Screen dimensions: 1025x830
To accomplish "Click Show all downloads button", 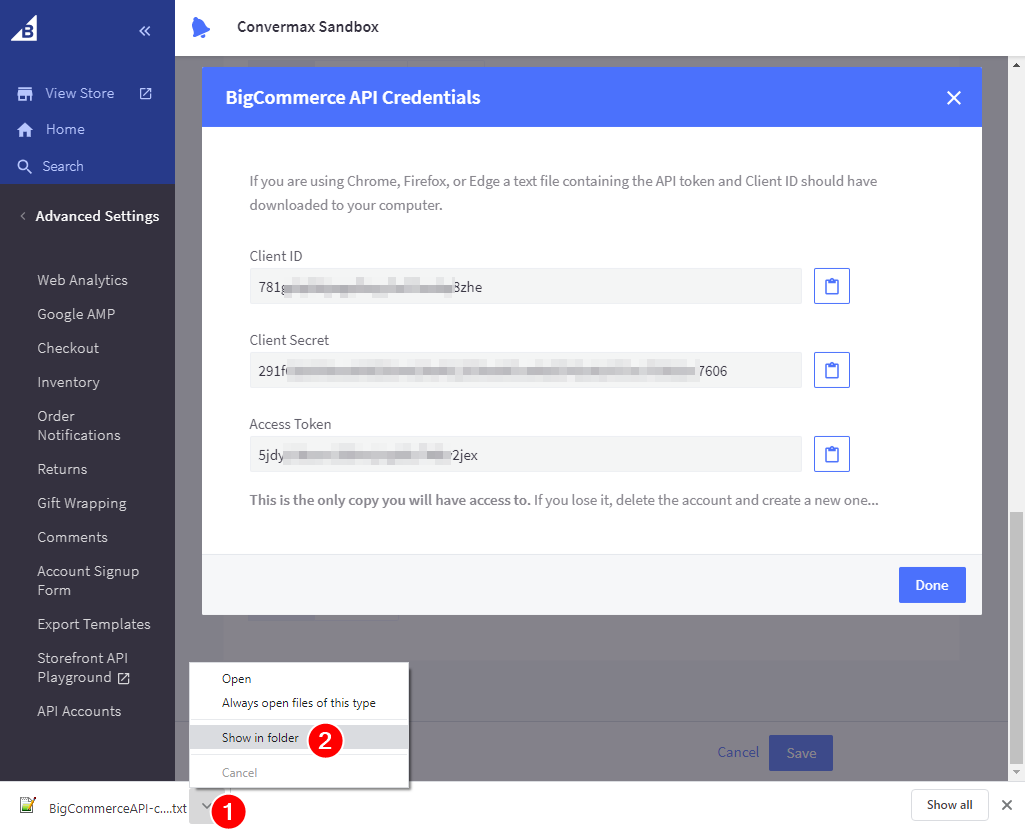I will 949,805.
